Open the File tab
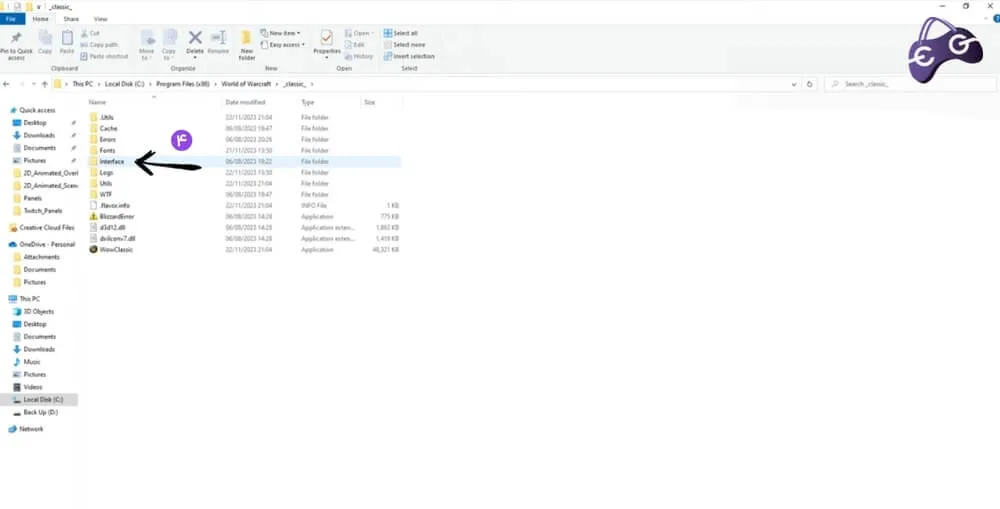This screenshot has width=1000, height=509. coord(12,19)
